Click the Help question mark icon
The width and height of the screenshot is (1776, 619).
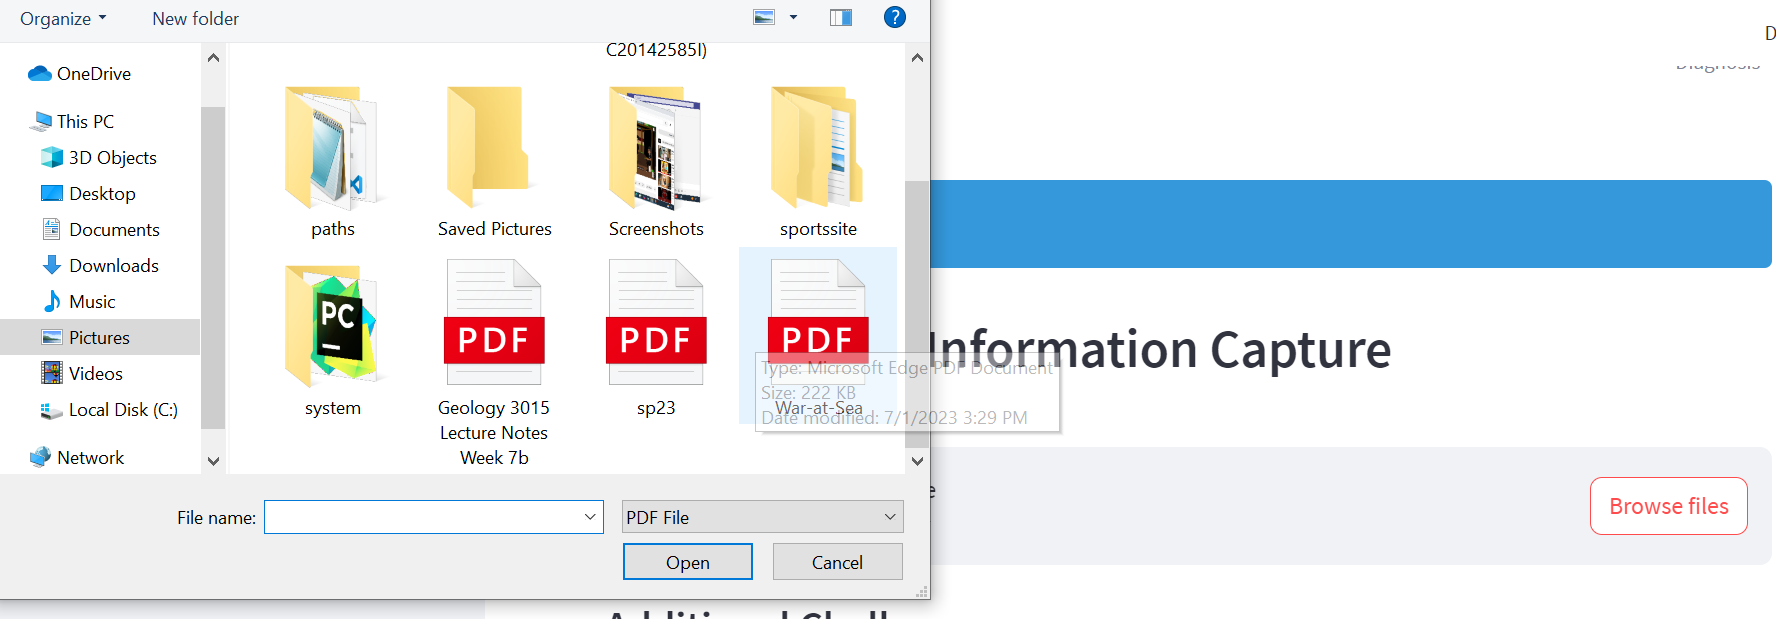coord(895,17)
